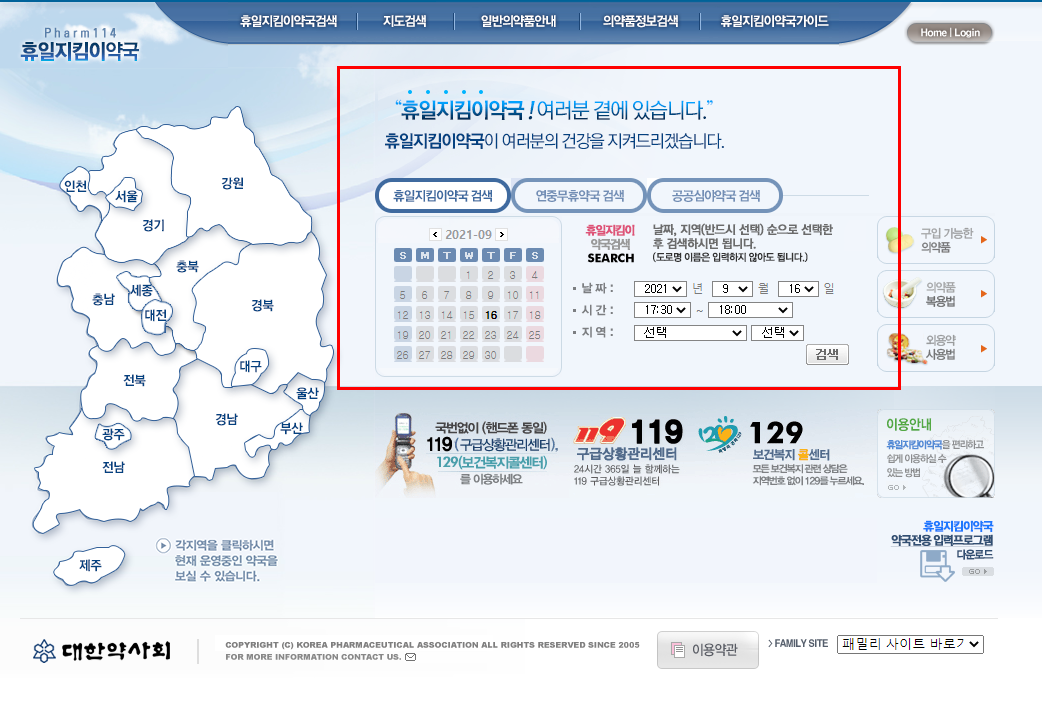Screen dimensions: 1042x710
Task: Open 의약품정보검색 in the top menu
Action: 641,21
